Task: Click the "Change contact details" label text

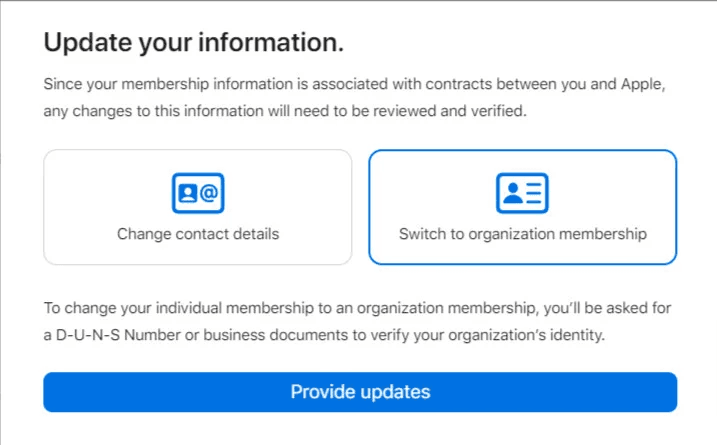Action: click(198, 234)
